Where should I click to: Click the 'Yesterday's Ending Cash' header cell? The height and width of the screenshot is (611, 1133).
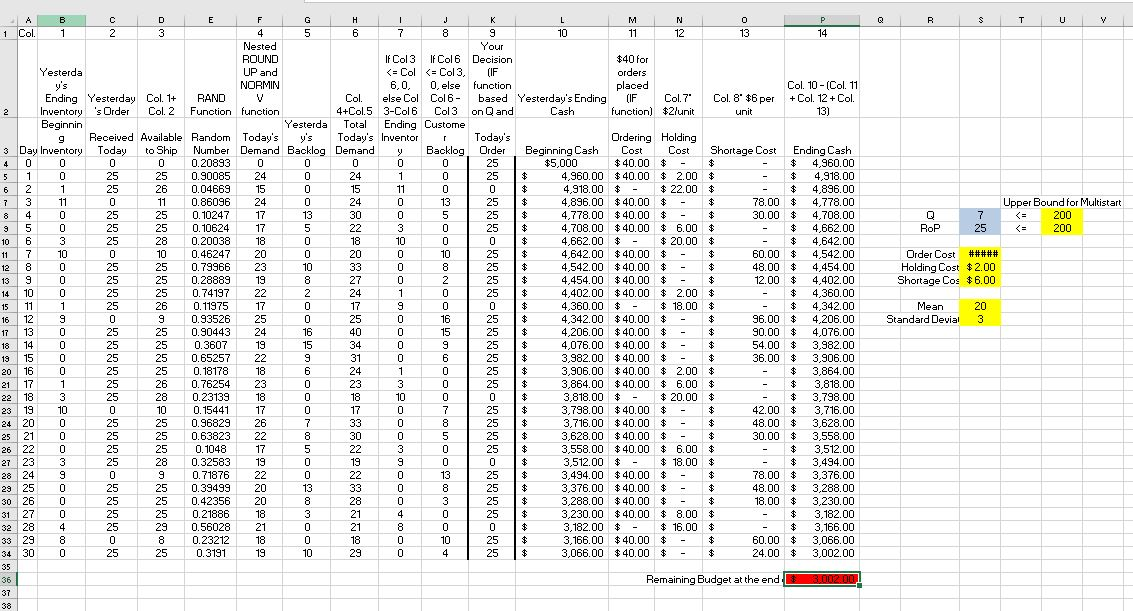point(562,79)
